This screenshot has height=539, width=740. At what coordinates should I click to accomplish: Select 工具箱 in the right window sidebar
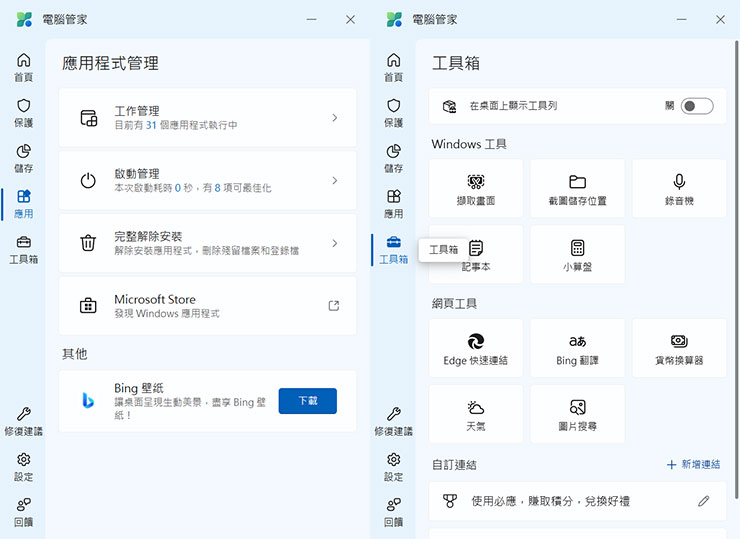click(394, 250)
